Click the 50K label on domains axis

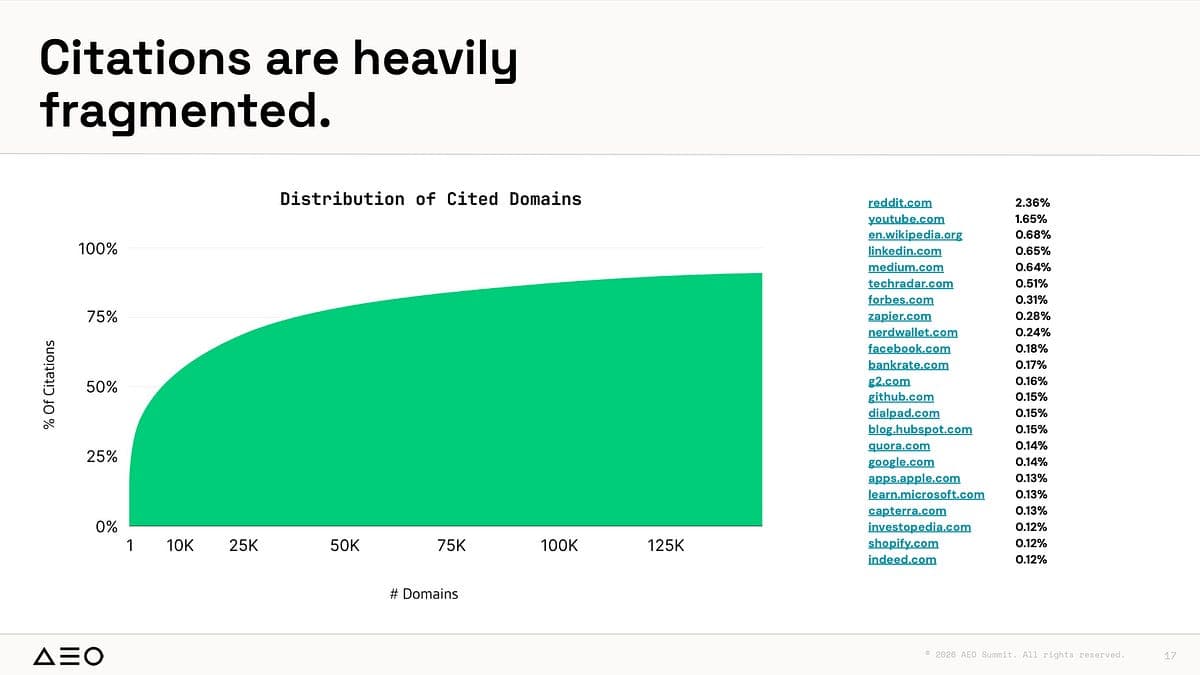[344, 546]
